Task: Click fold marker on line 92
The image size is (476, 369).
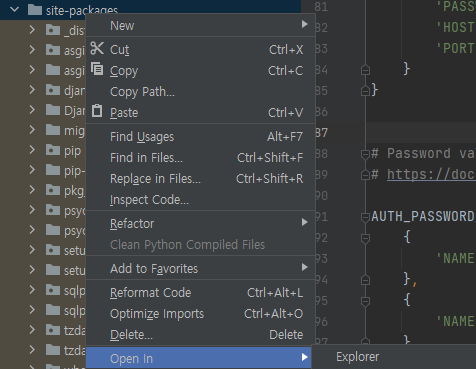Action: (x=365, y=238)
